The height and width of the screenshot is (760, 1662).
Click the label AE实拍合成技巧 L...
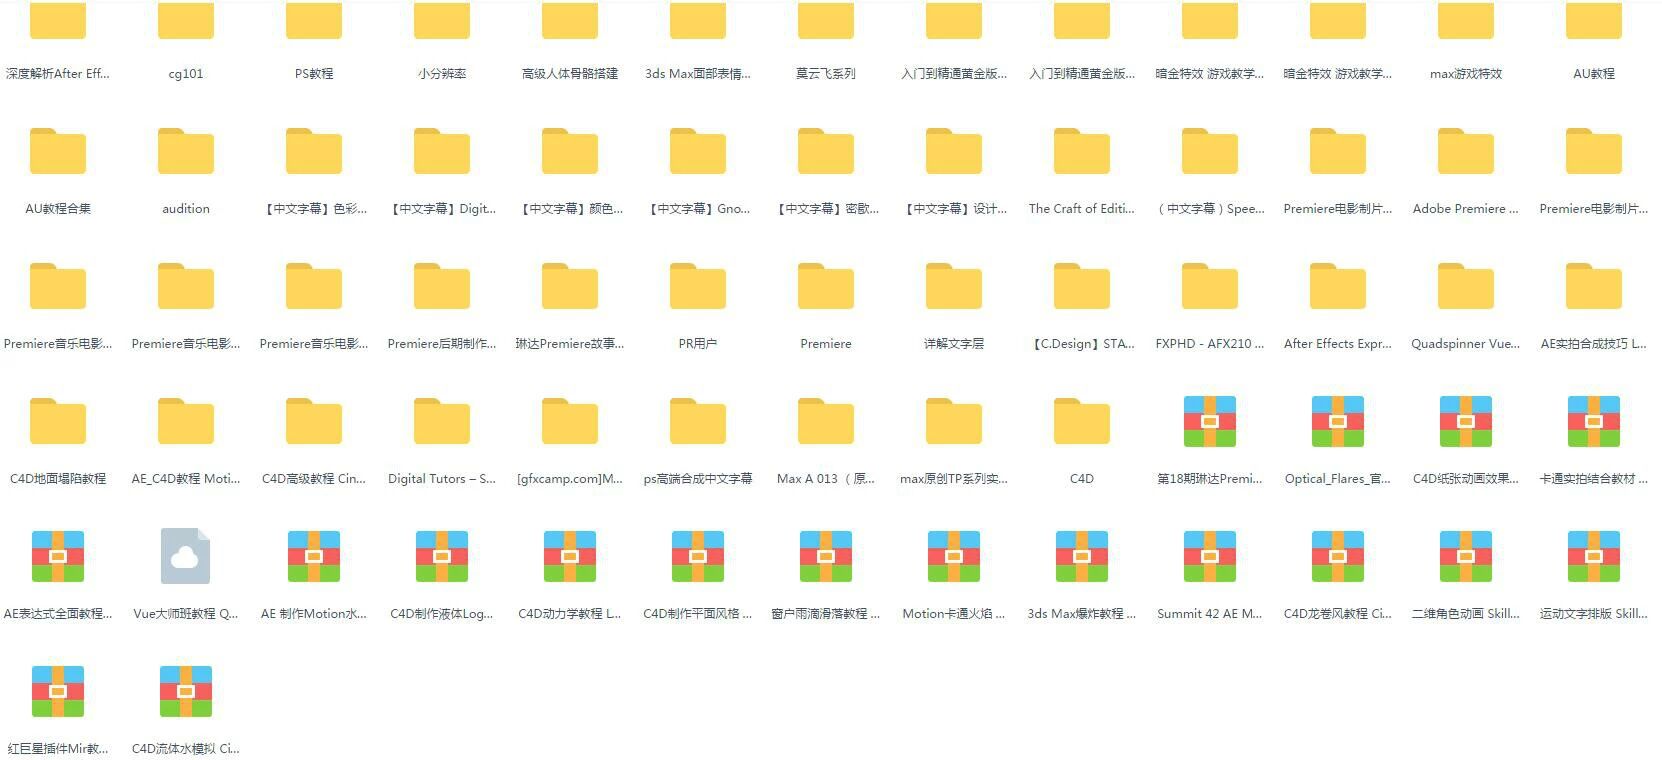tap(1594, 343)
